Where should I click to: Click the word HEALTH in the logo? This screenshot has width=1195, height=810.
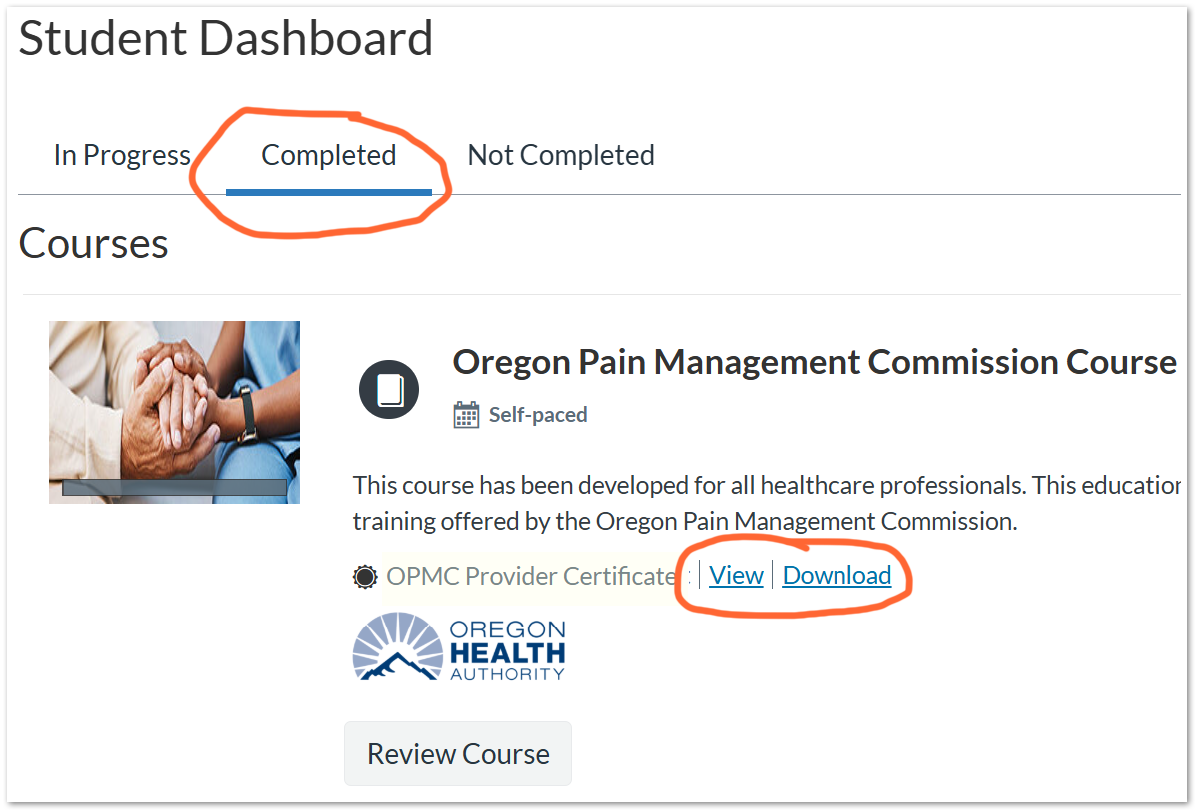[x=507, y=653]
